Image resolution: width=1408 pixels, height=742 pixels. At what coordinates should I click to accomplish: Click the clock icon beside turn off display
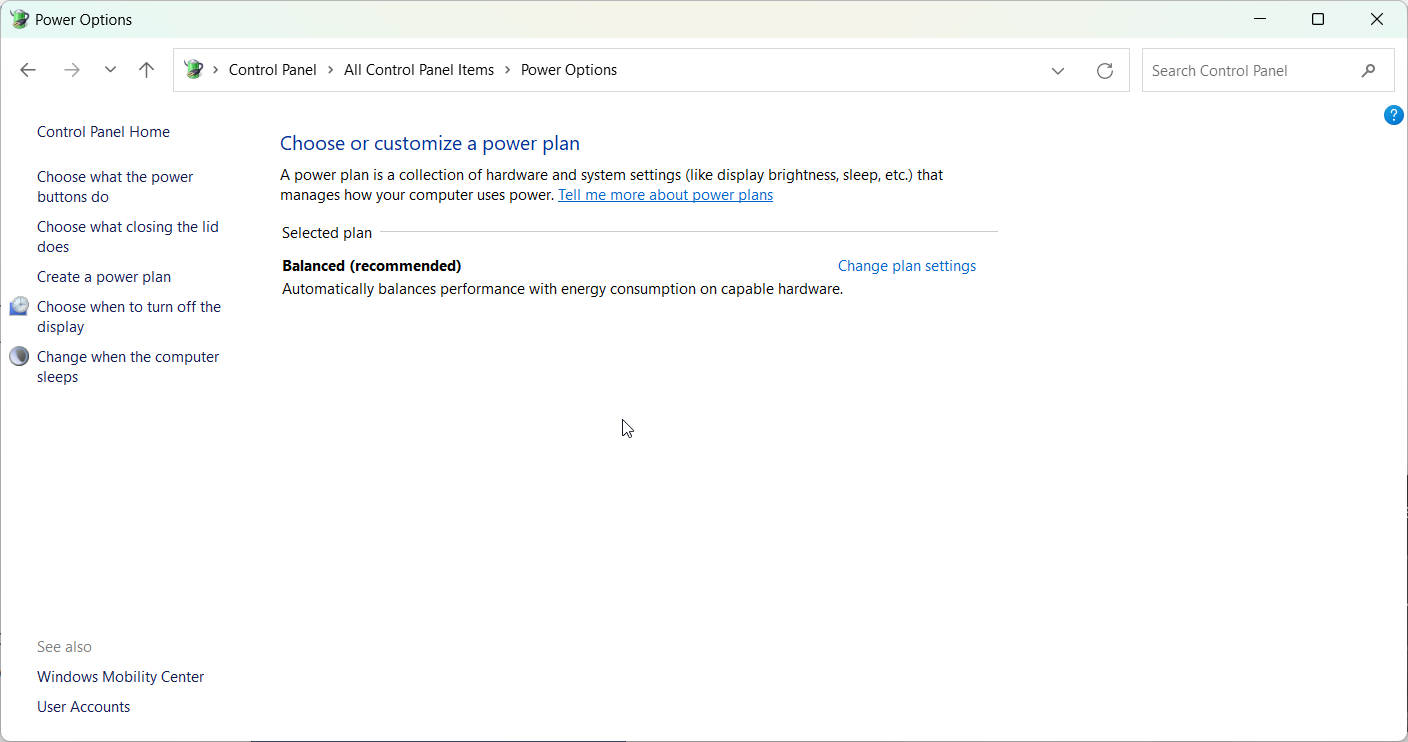point(20,306)
